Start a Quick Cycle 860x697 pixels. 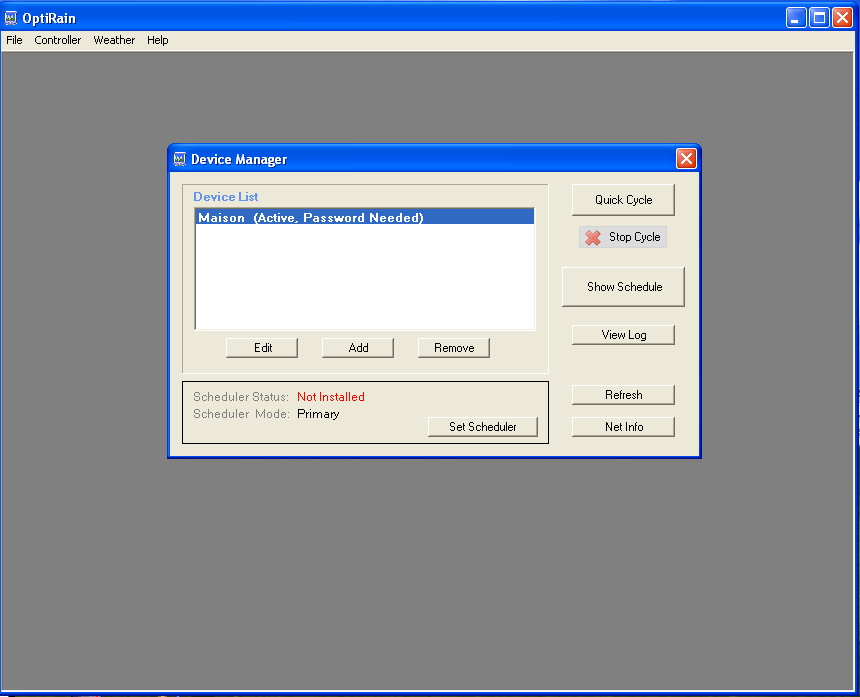[x=624, y=200]
